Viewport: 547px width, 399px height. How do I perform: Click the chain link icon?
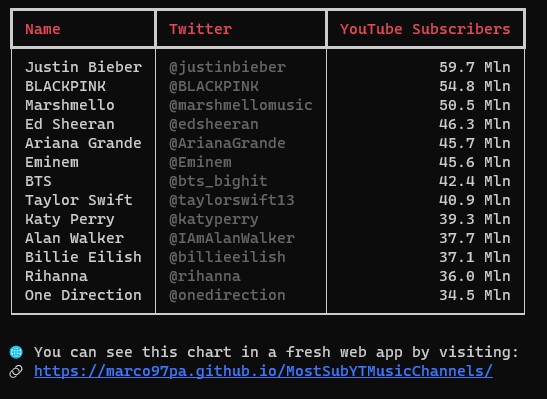click(x=16, y=371)
